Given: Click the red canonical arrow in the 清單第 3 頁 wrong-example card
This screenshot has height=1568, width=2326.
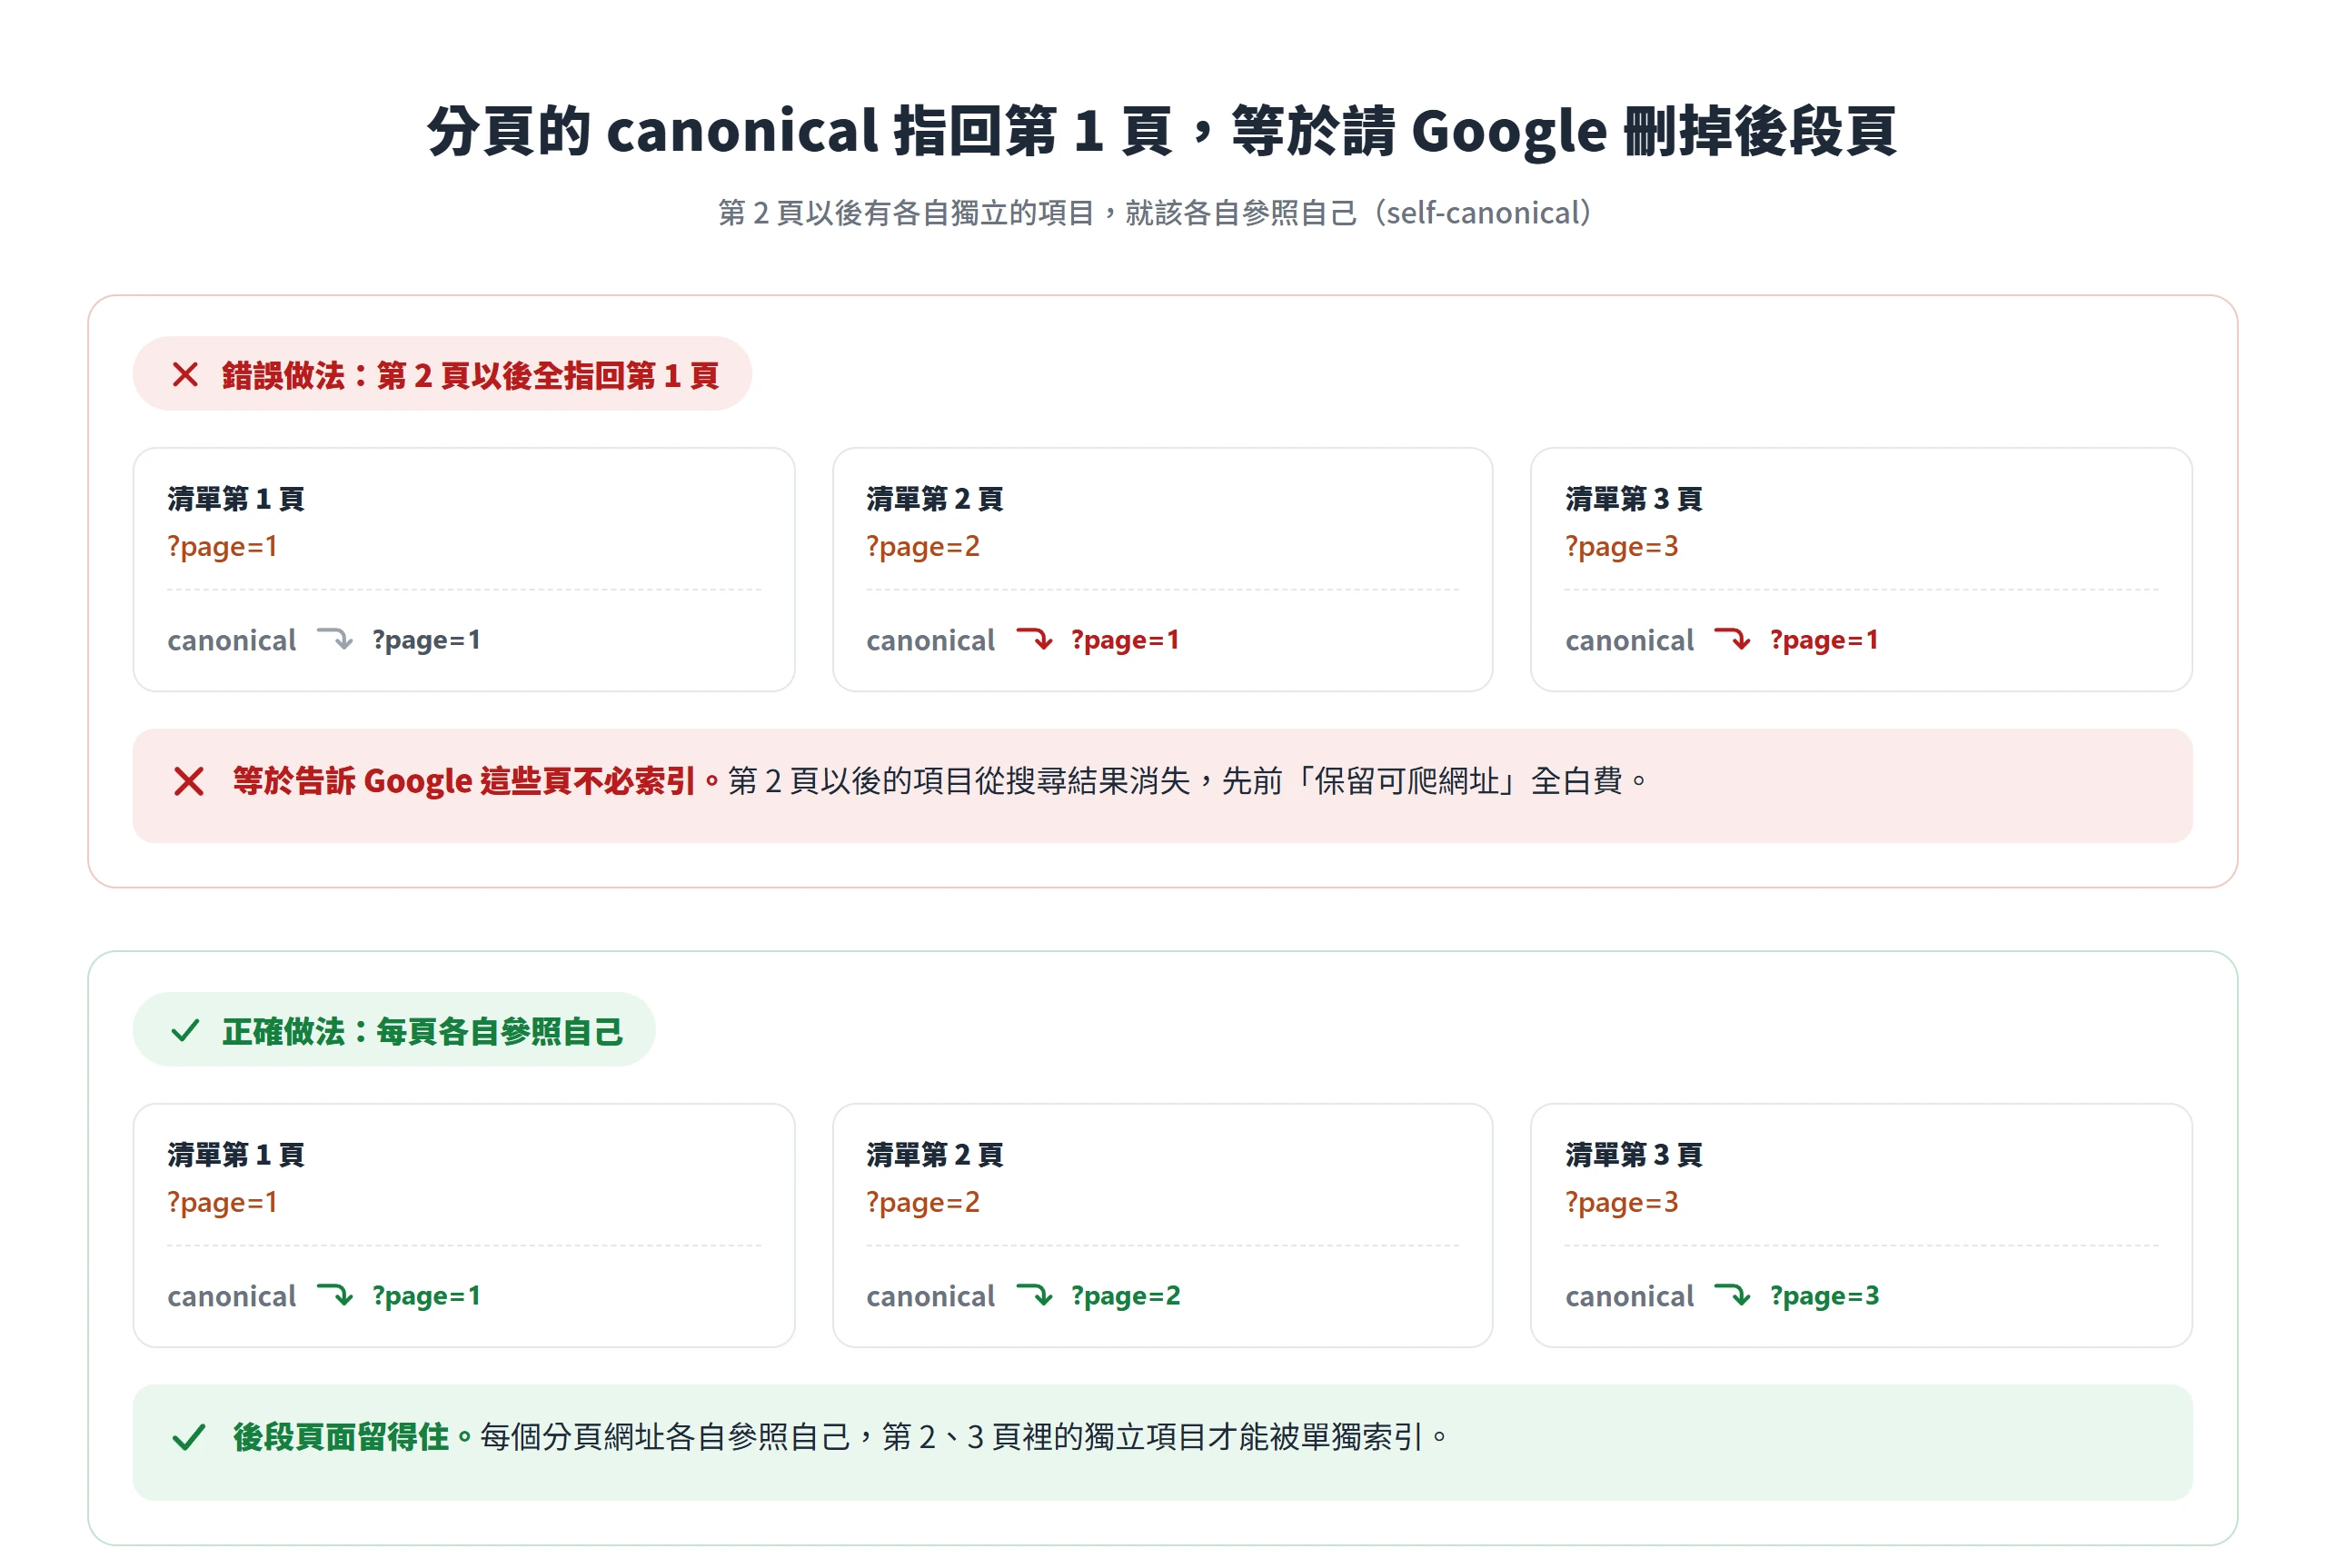Looking at the screenshot, I should [x=1732, y=638].
